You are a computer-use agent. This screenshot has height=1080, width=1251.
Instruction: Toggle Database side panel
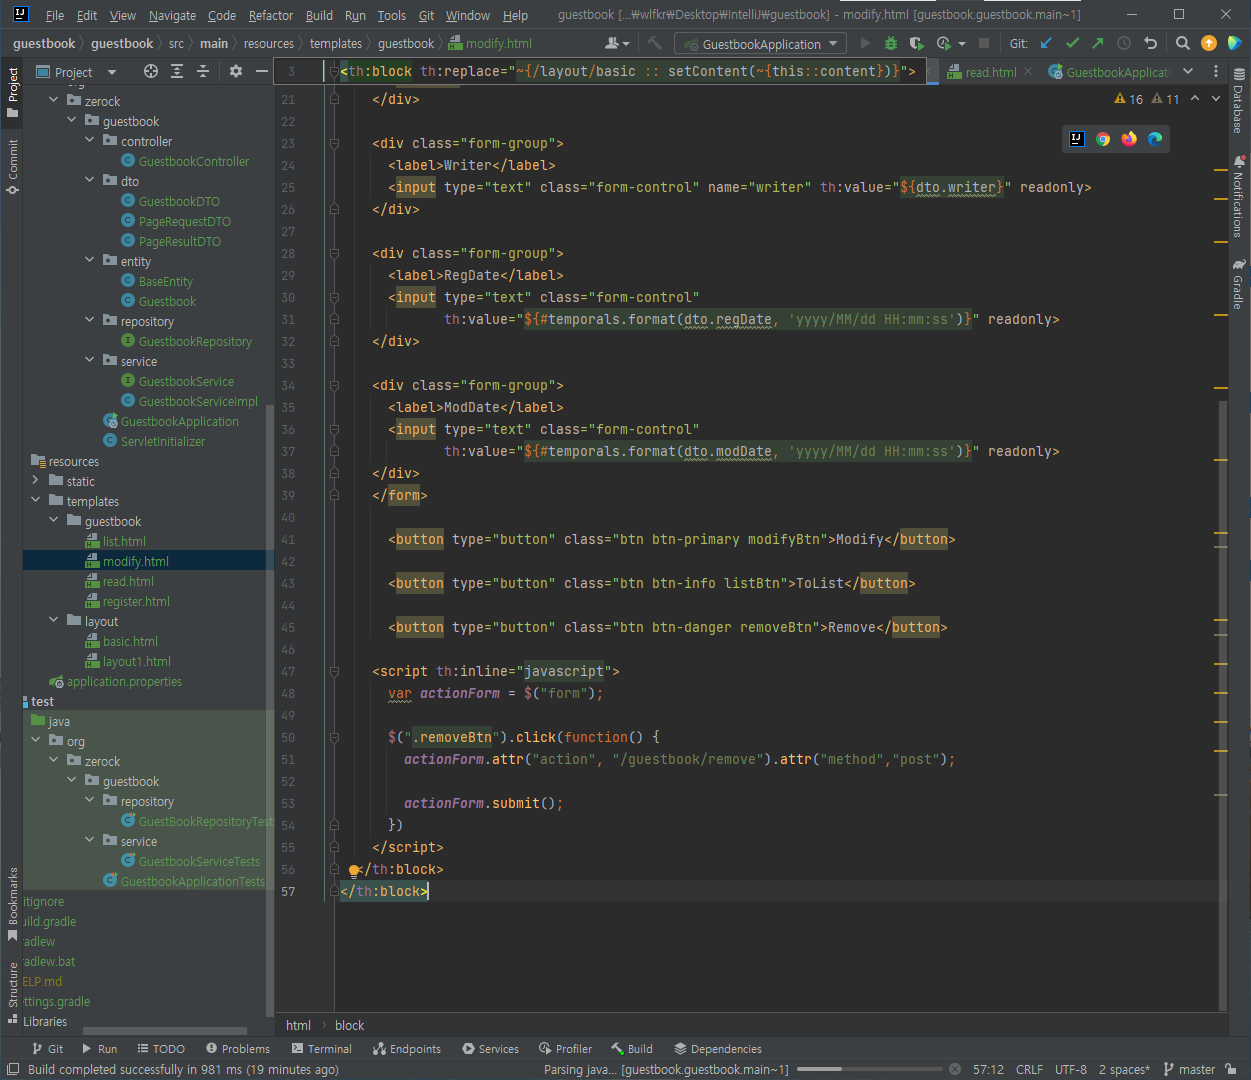pos(1239,101)
